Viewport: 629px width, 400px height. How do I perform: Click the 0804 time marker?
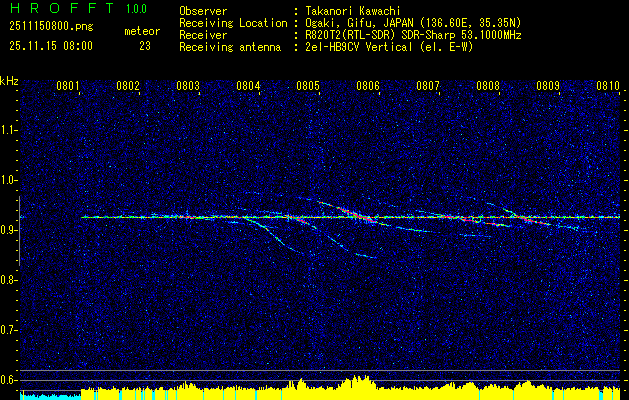coord(248,86)
